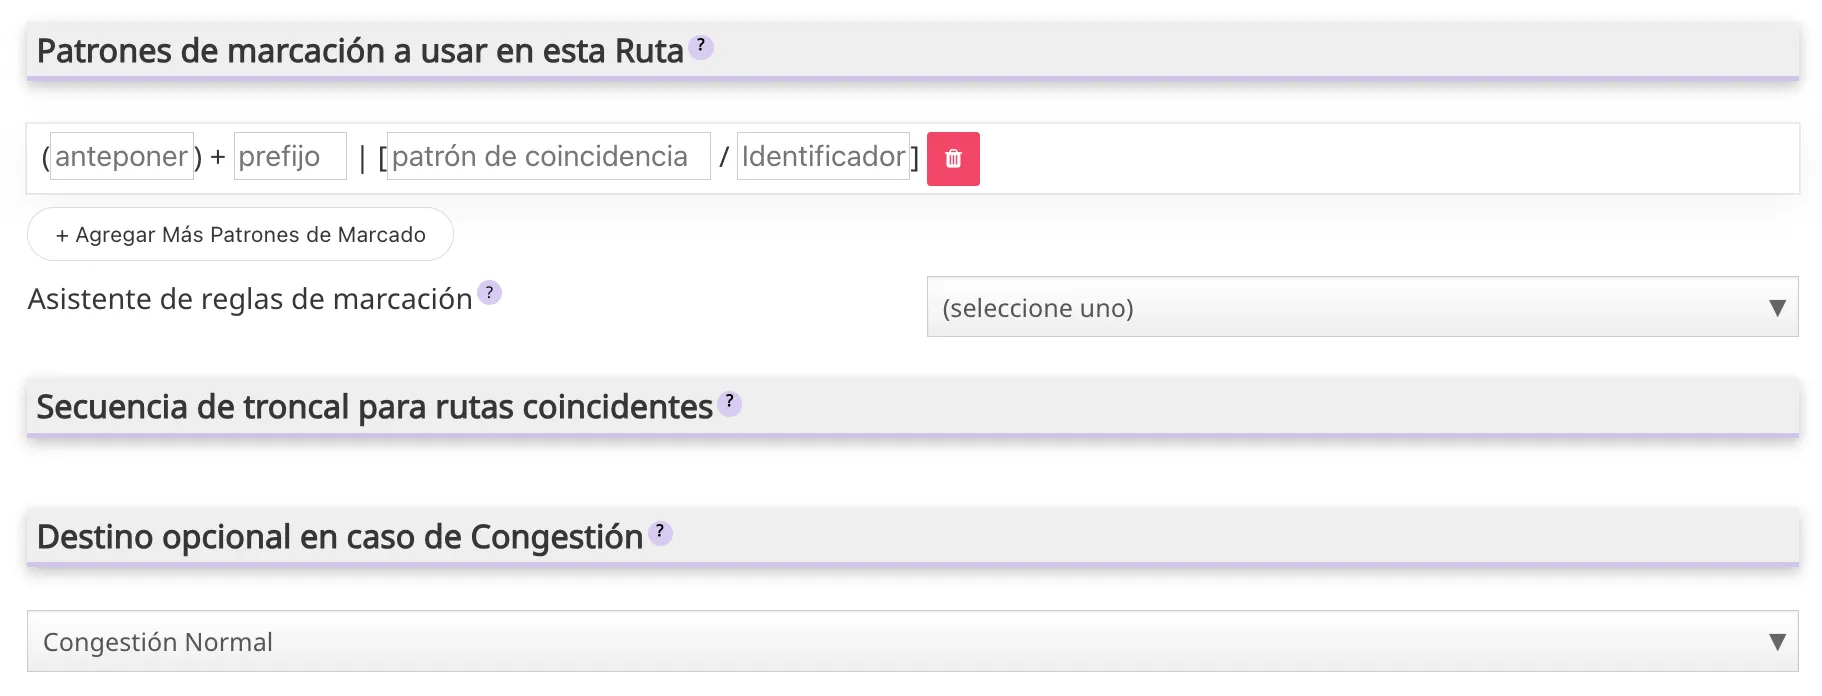Delete the dial pattern row with trash button
Viewport: 1822px width, 696px height.
(x=953, y=159)
